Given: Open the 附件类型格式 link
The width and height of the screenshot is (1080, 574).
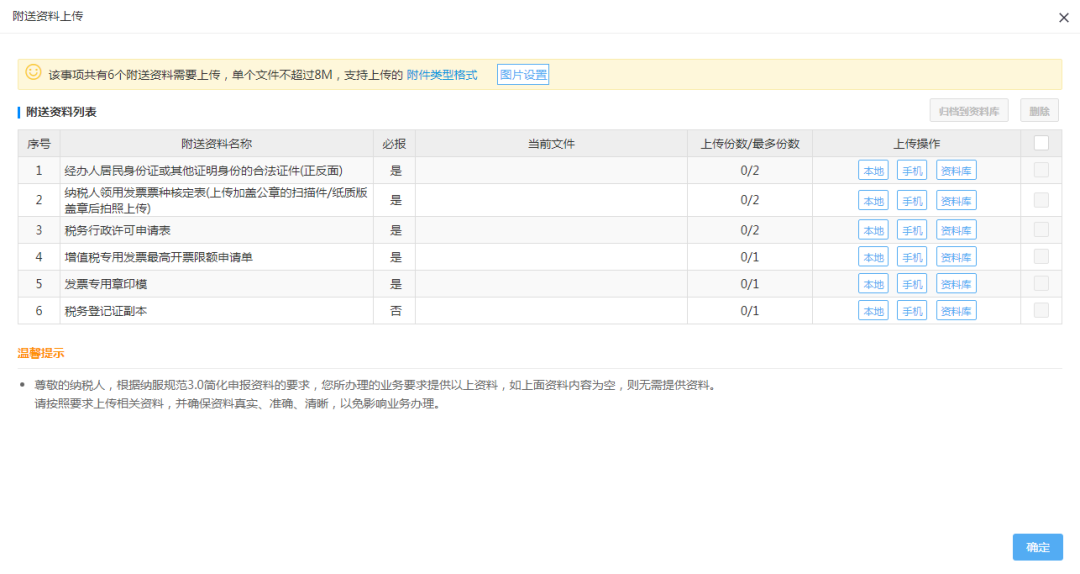Looking at the screenshot, I should click(442, 74).
